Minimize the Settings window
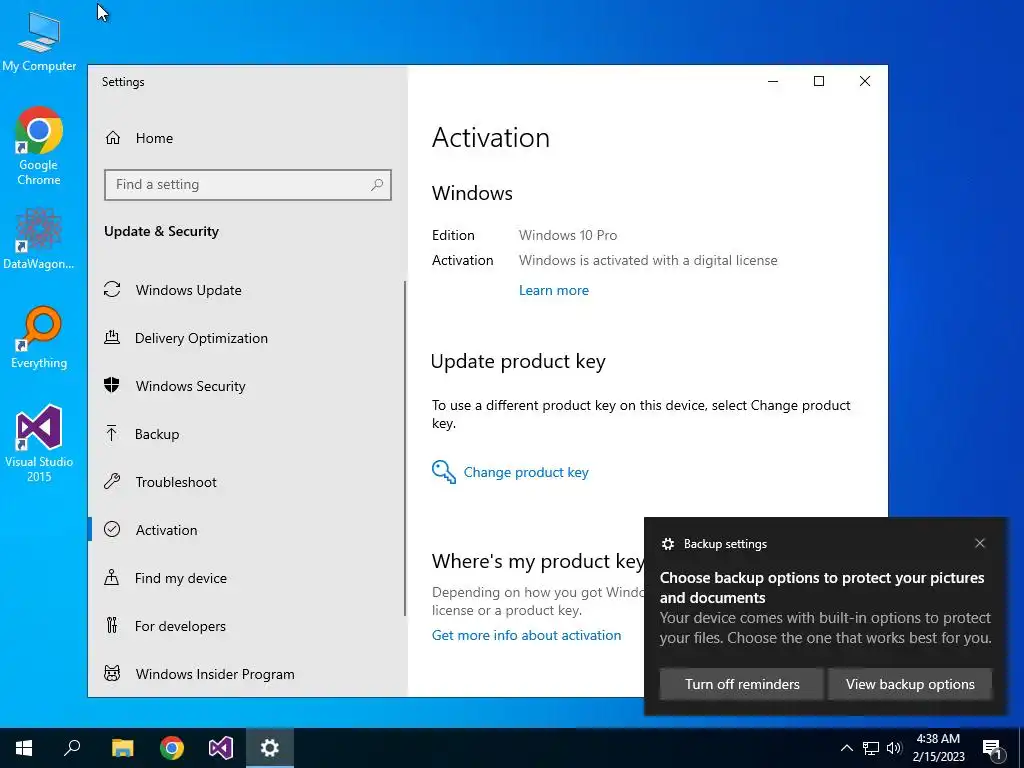 point(773,81)
